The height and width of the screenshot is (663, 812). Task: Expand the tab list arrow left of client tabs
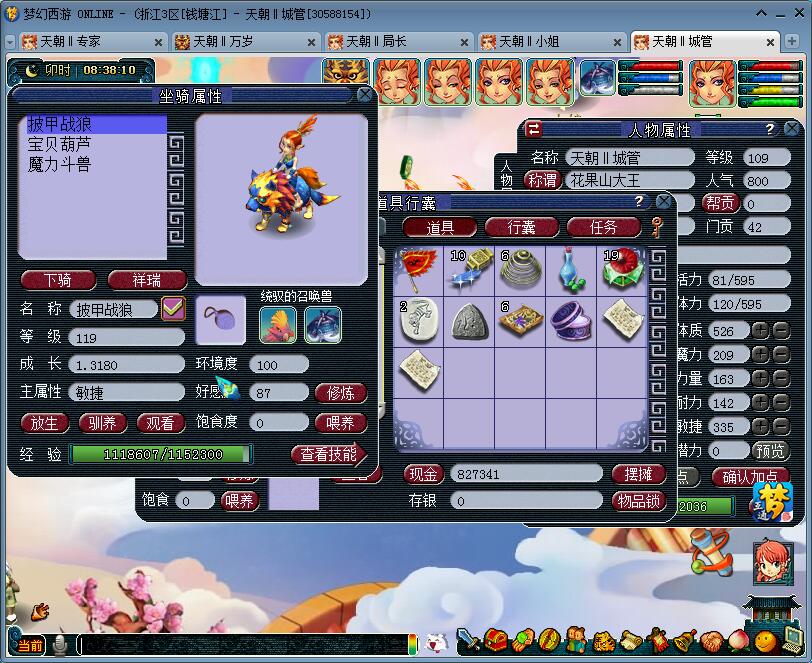[10, 42]
